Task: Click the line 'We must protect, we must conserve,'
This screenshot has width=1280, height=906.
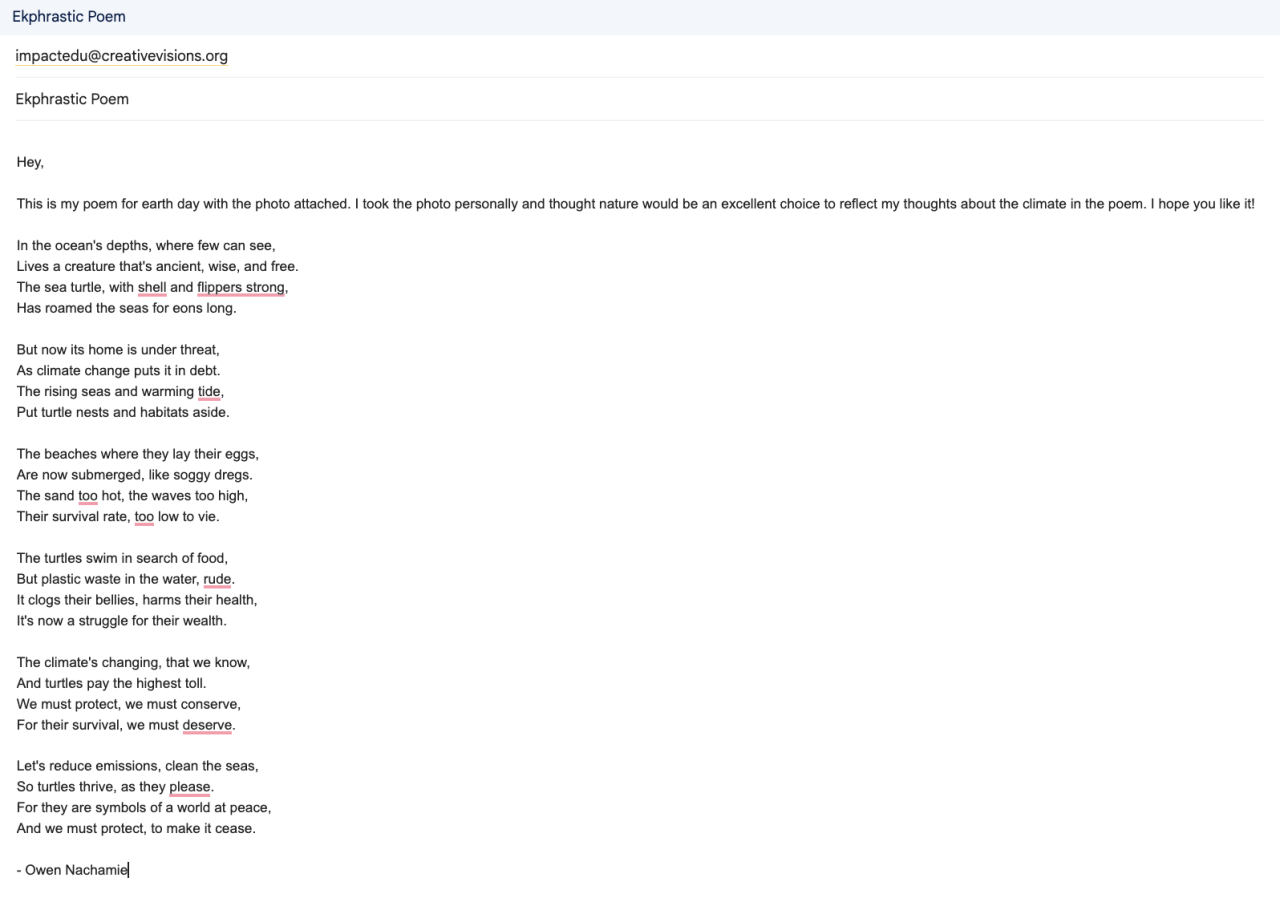Action: [x=129, y=704]
